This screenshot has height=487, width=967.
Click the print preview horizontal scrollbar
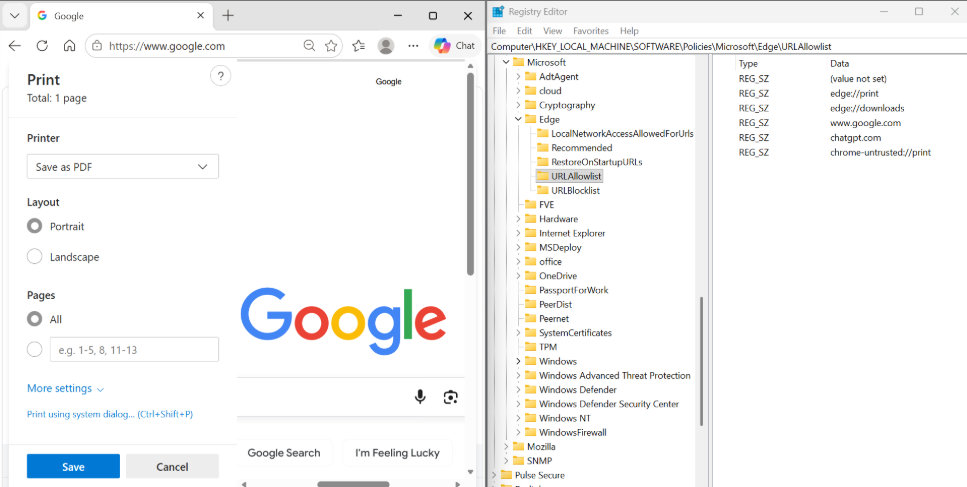tap(353, 484)
